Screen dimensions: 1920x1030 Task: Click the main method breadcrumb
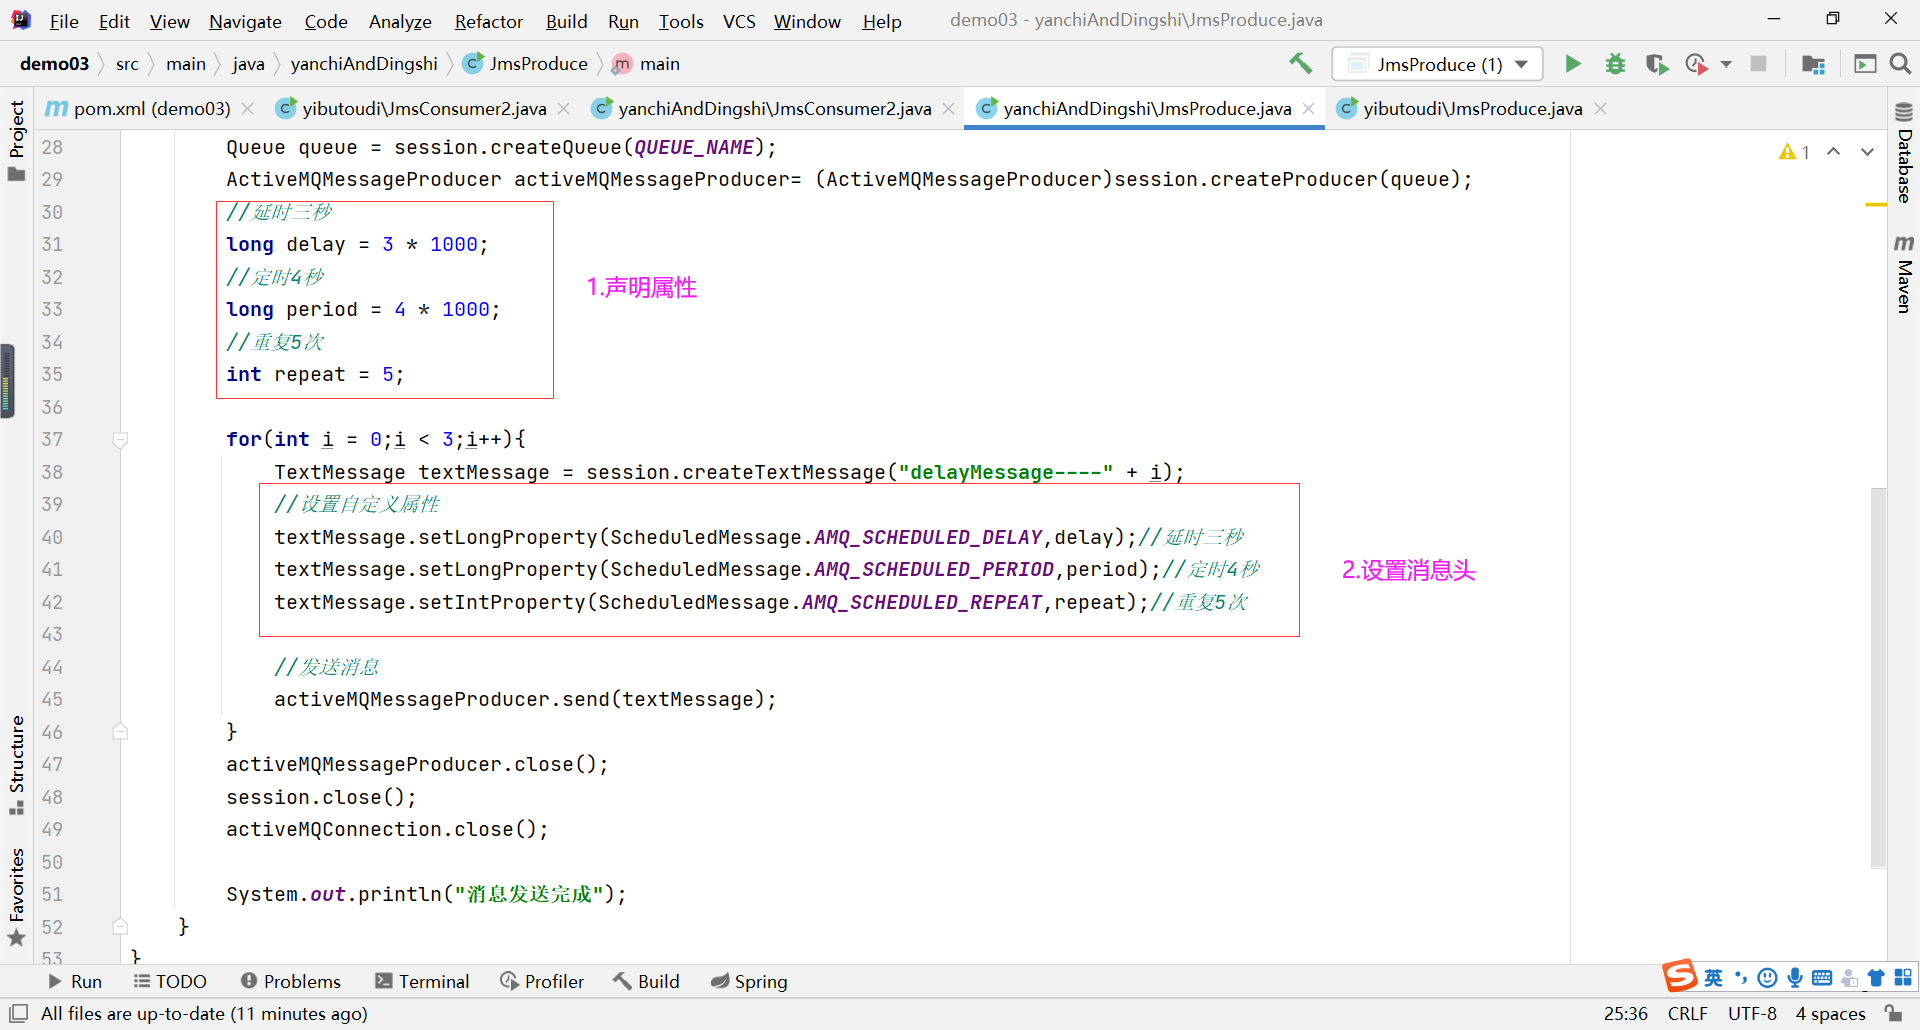[x=646, y=64]
